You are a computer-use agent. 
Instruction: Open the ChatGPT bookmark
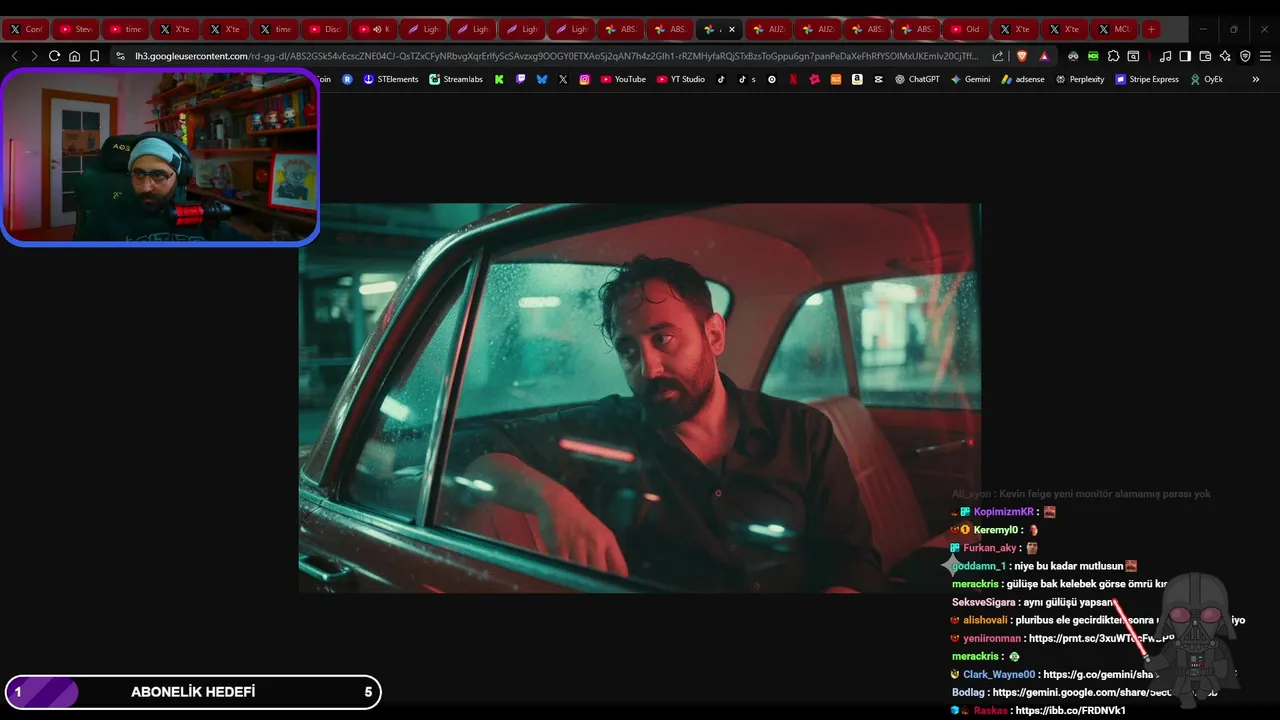[917, 79]
